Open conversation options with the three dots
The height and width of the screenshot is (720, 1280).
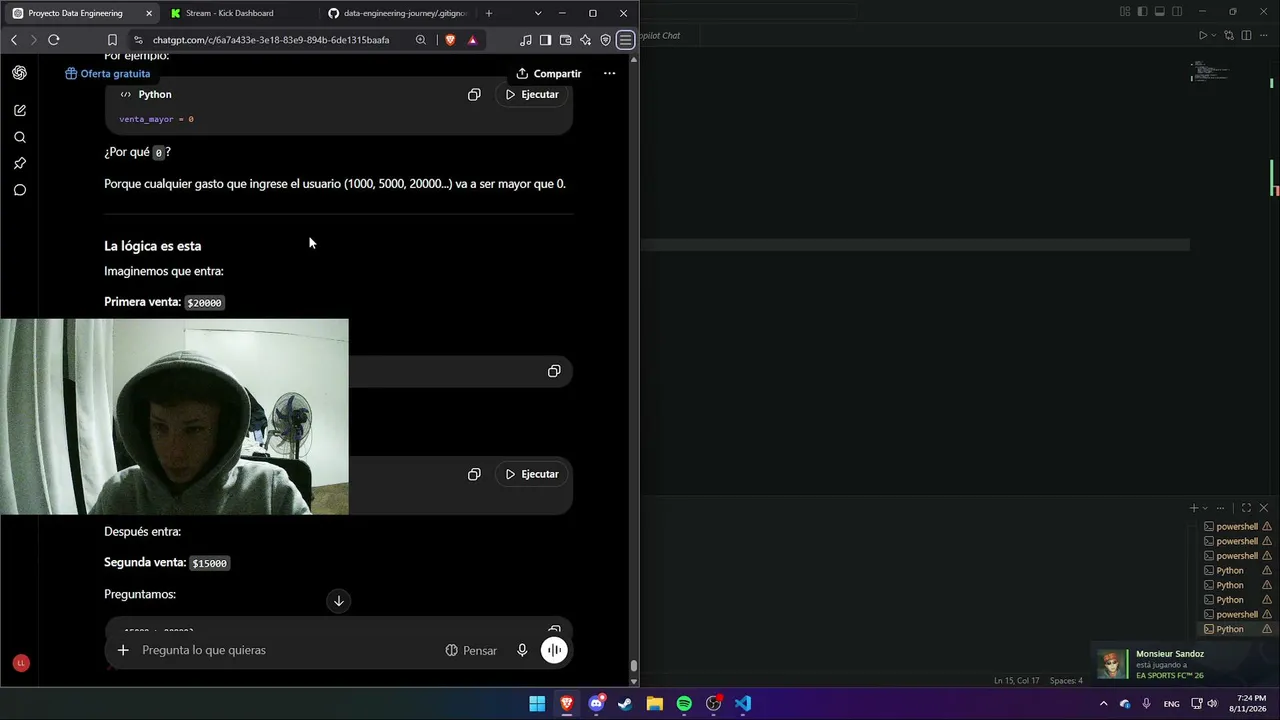point(609,73)
